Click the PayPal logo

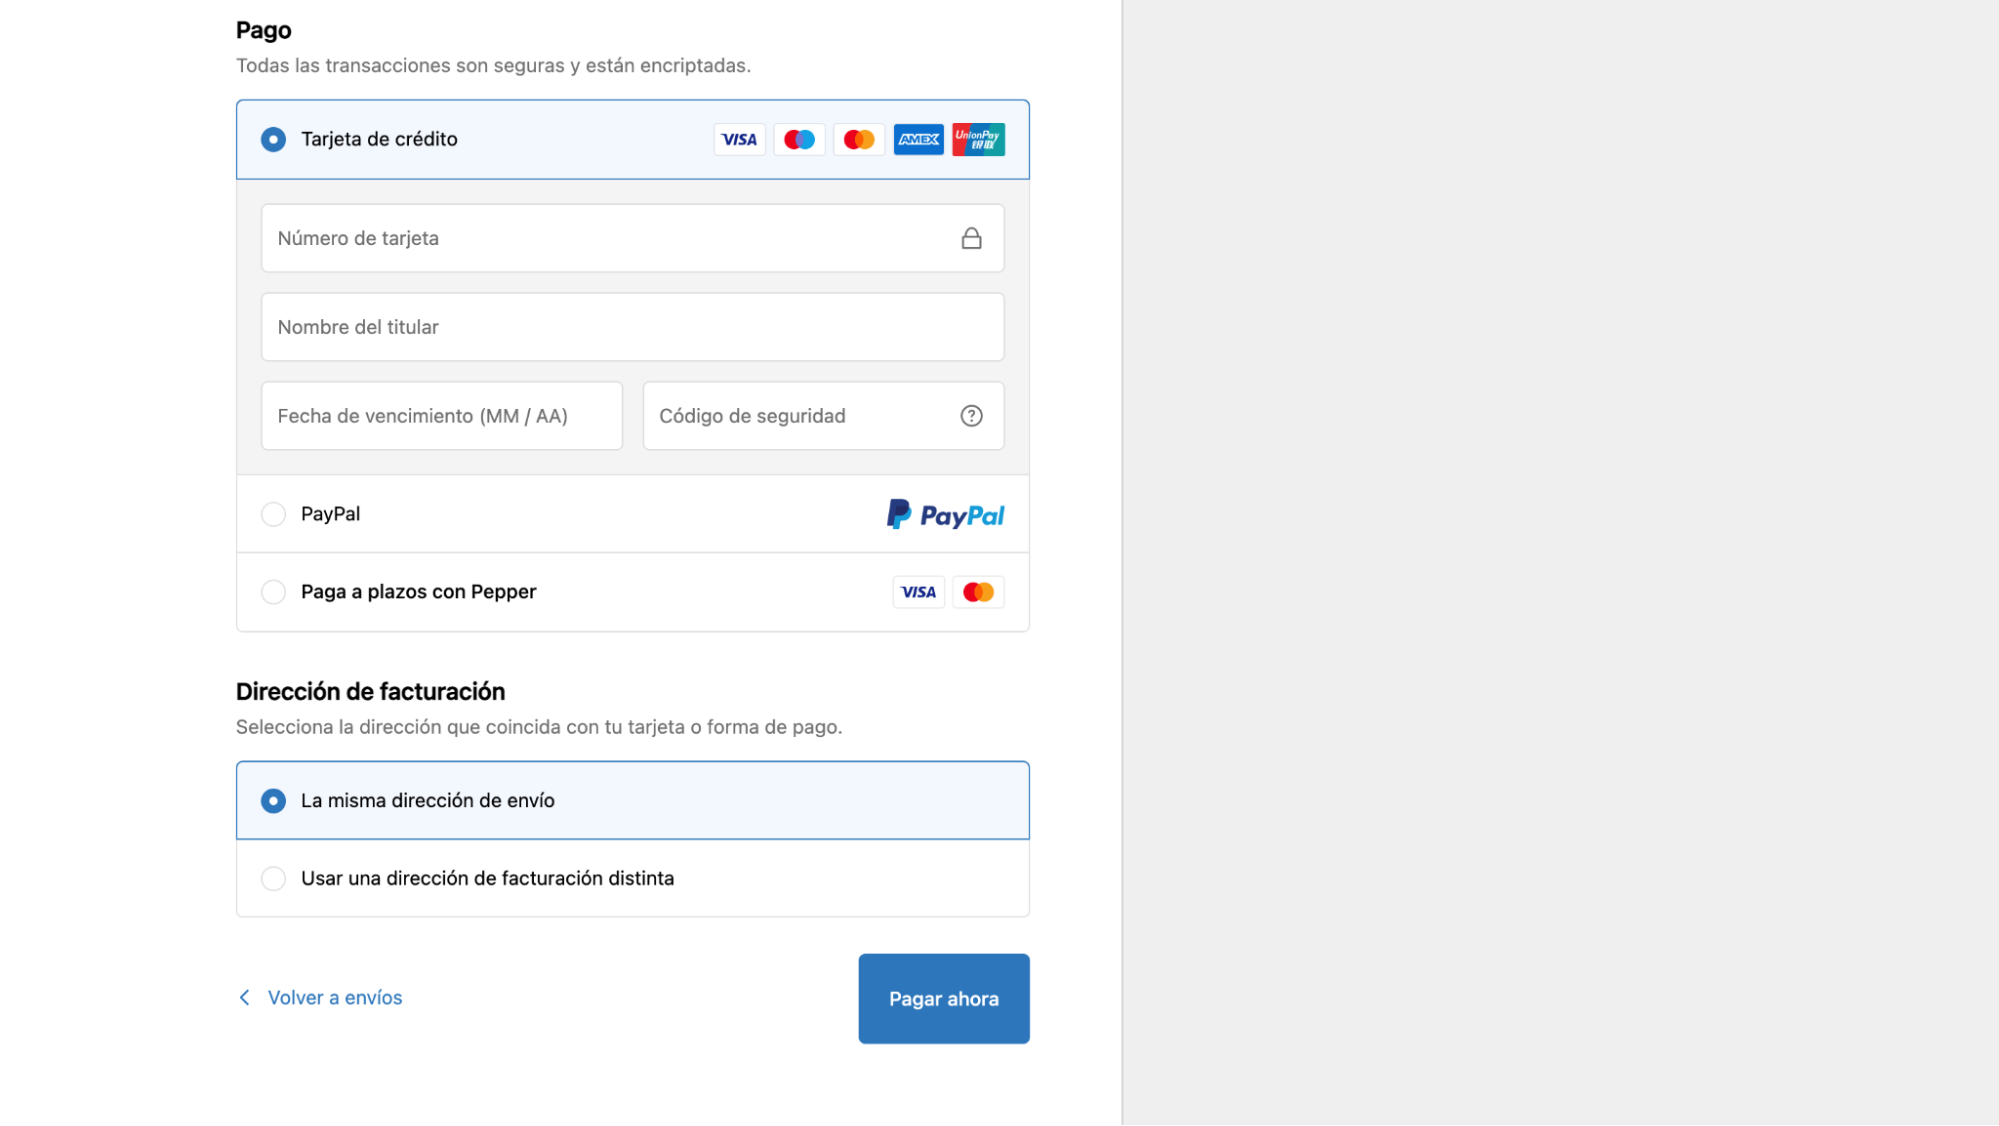pyautogui.click(x=945, y=515)
